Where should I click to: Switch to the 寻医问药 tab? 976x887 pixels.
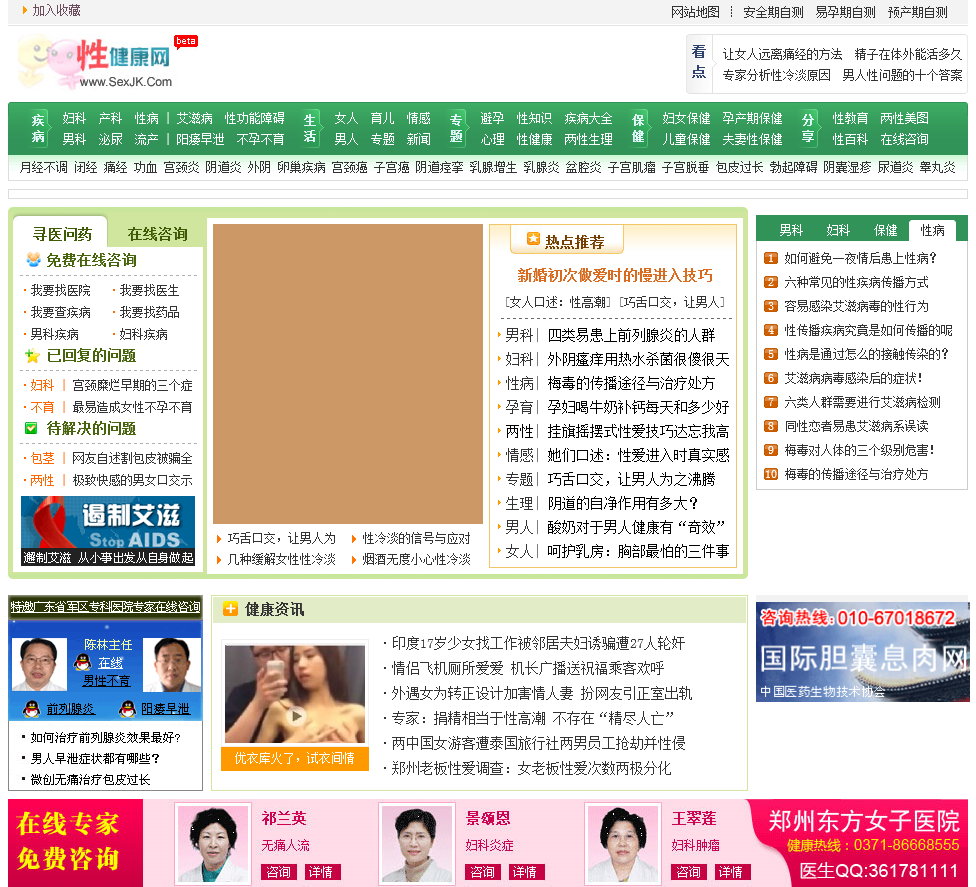62,234
